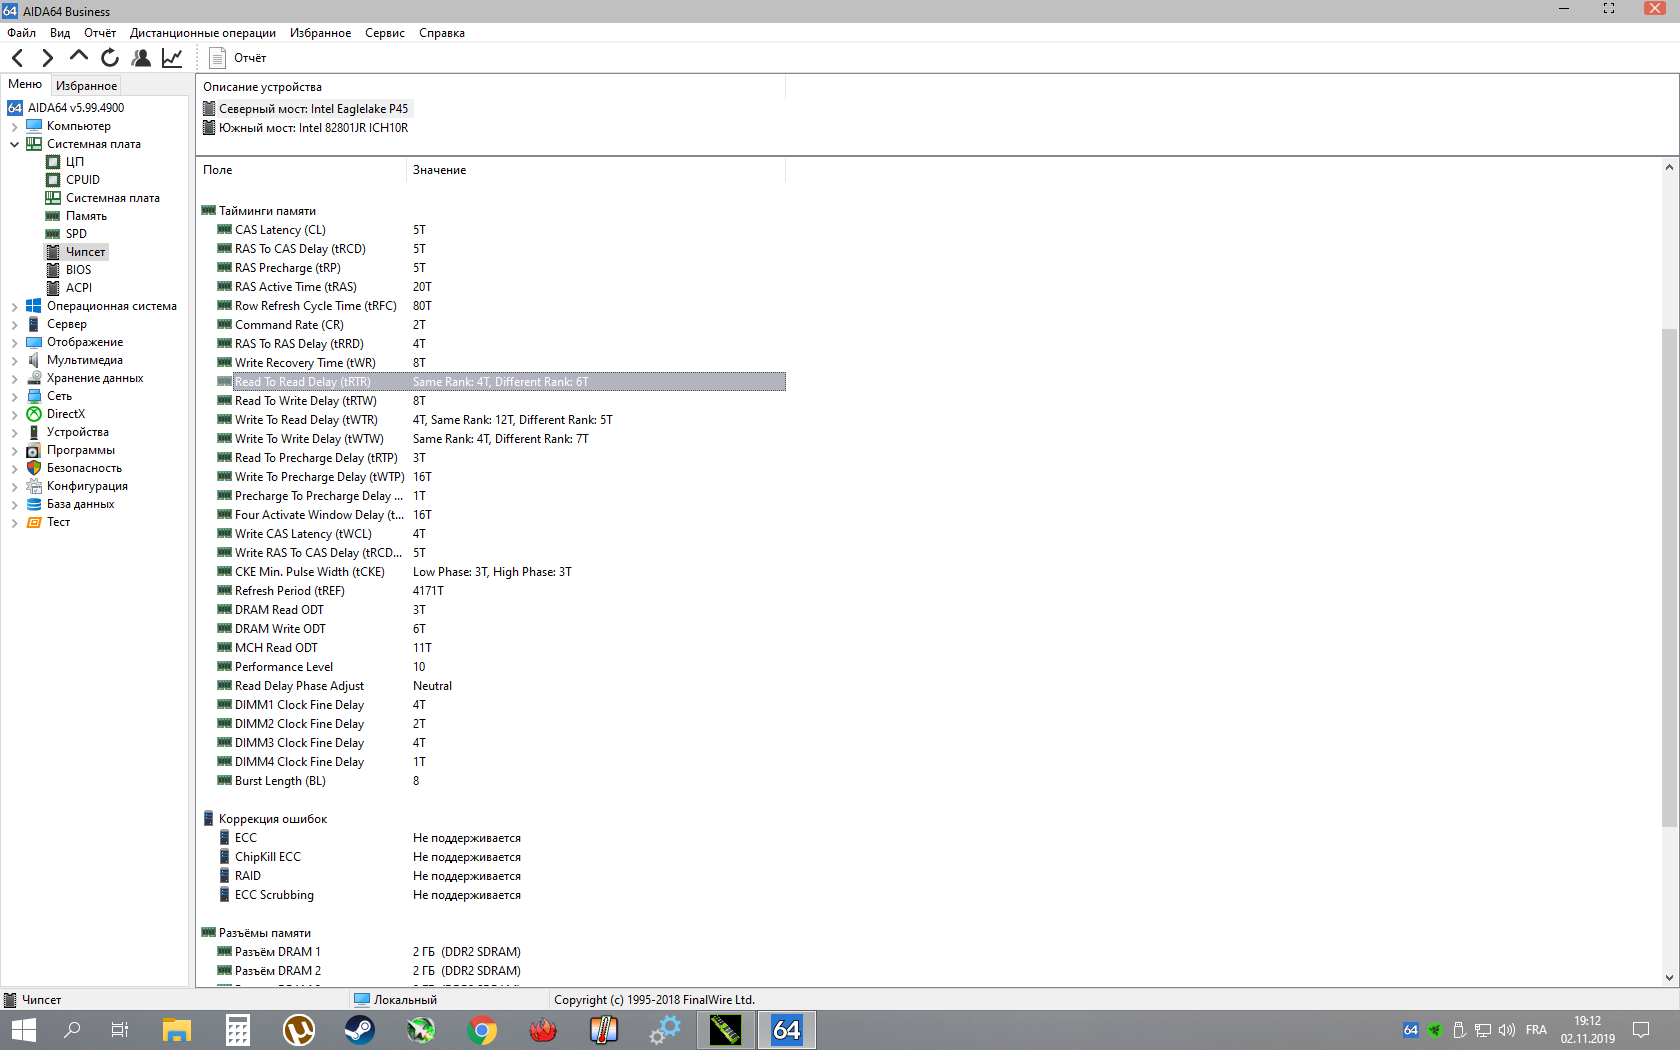Open the Избранное menu in menu bar
Viewport: 1680px width, 1050px height.
pyautogui.click(x=321, y=33)
